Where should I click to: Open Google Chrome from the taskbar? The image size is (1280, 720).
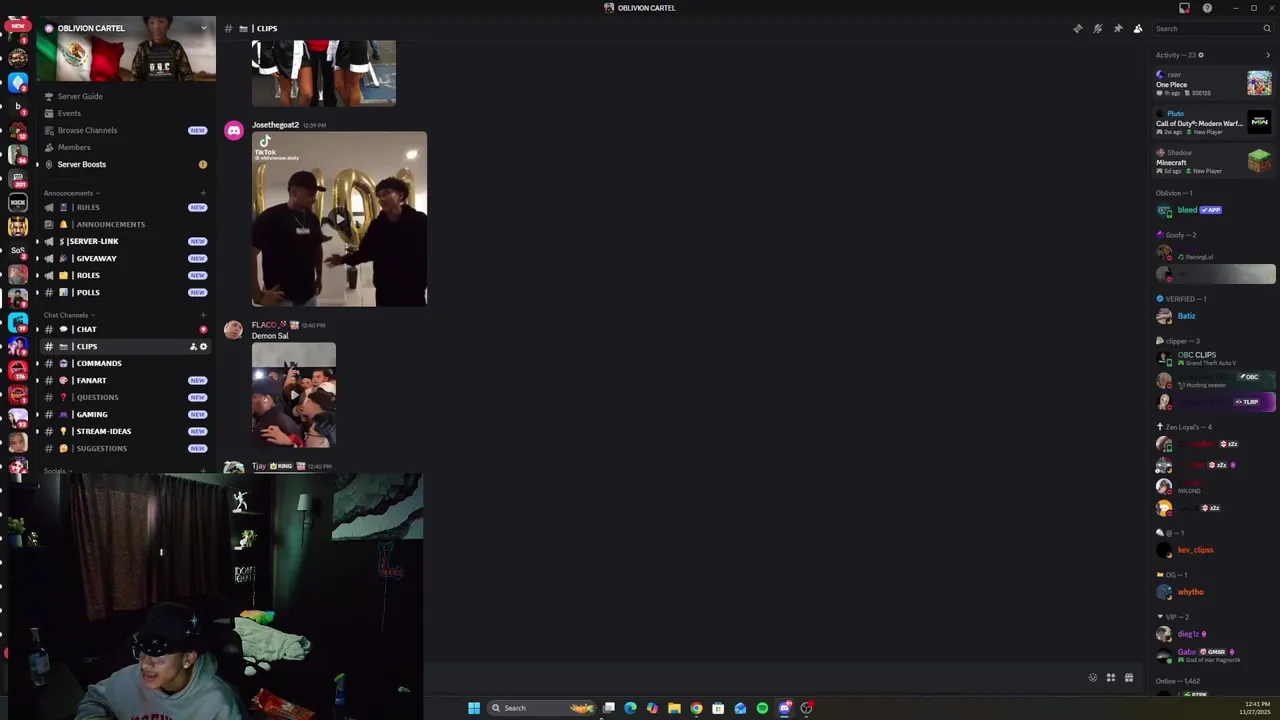click(696, 708)
